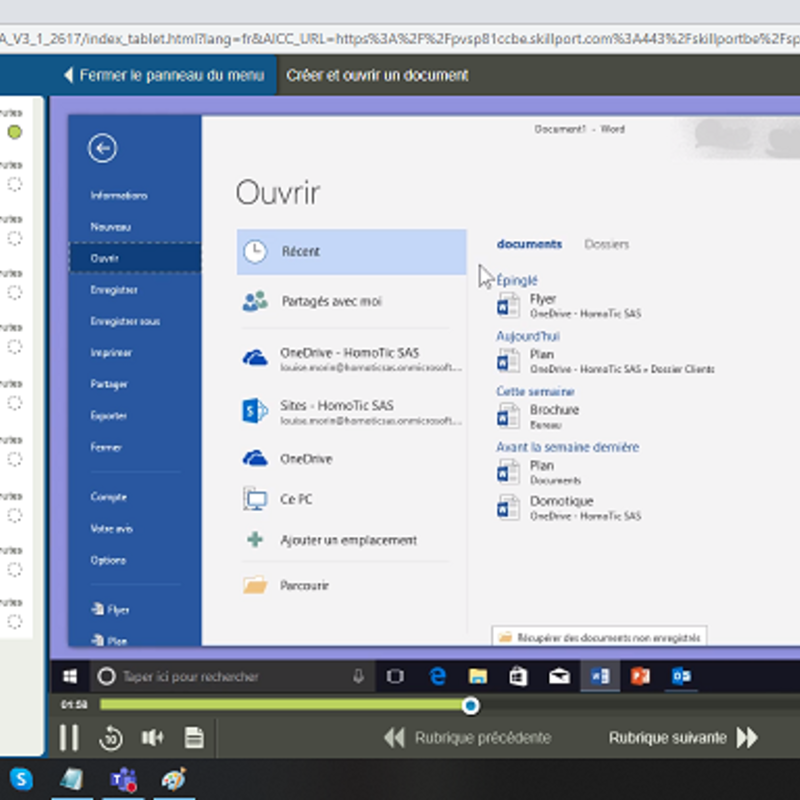Select the personal OneDrive location
Image resolution: width=800 pixels, height=800 pixels.
coord(351,458)
